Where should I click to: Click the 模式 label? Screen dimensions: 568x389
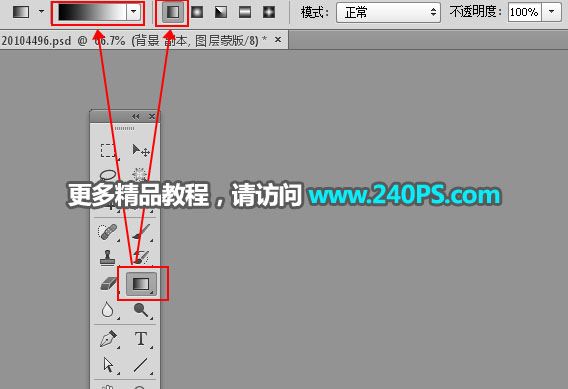(314, 13)
